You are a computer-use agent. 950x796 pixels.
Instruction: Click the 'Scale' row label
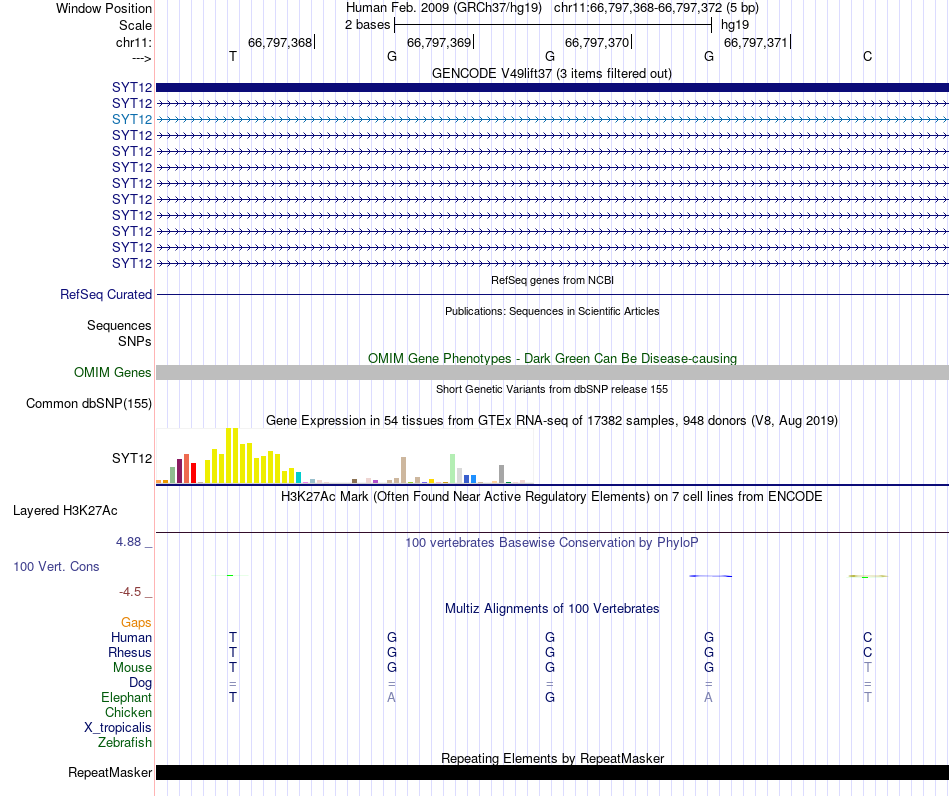pyautogui.click(x=135, y=25)
